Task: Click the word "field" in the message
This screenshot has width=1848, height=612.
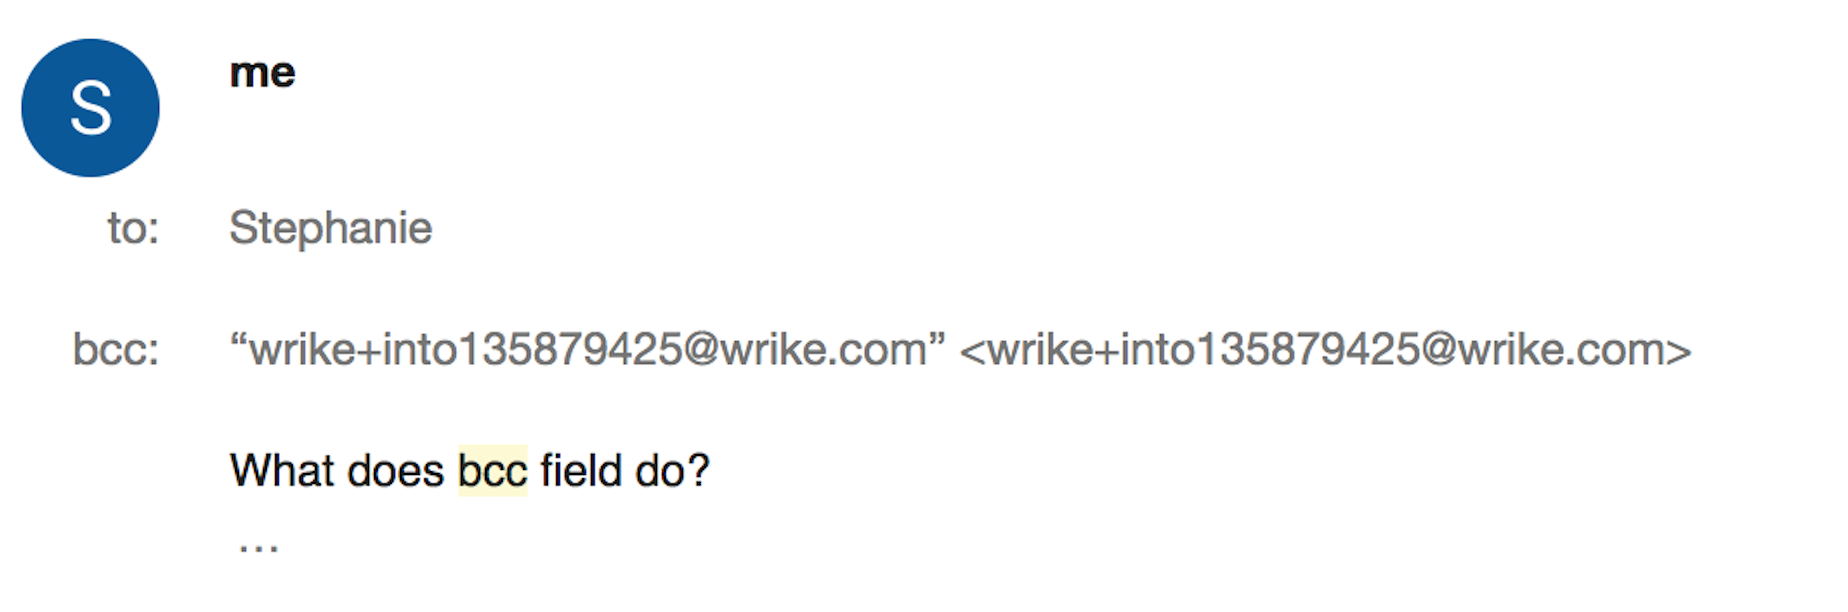Action: [x=581, y=471]
